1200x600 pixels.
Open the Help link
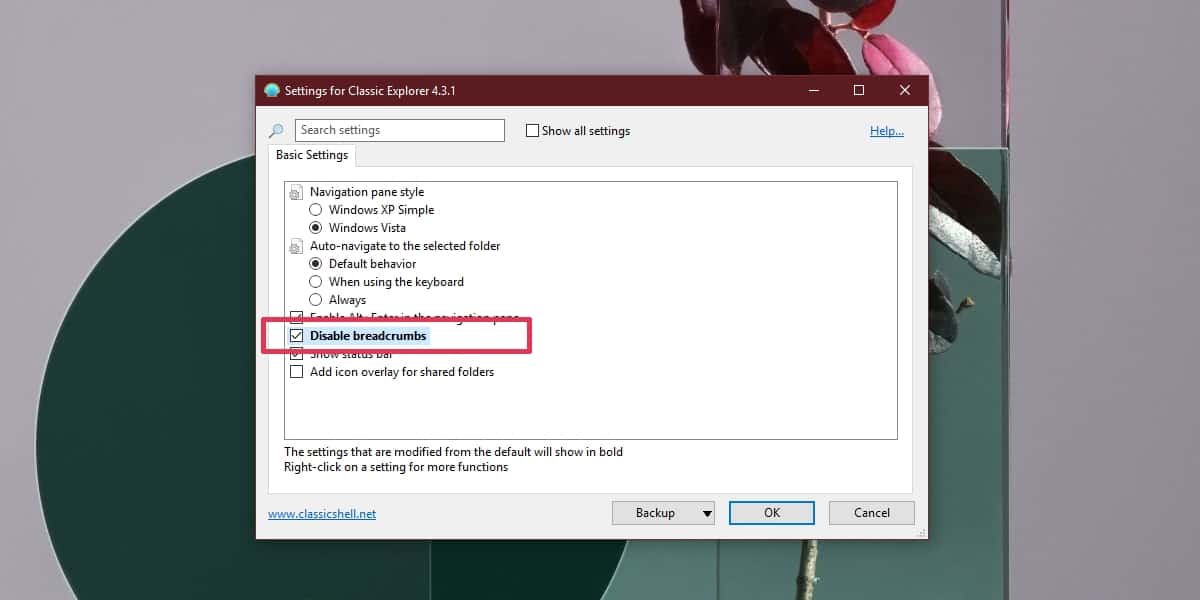[x=886, y=131]
